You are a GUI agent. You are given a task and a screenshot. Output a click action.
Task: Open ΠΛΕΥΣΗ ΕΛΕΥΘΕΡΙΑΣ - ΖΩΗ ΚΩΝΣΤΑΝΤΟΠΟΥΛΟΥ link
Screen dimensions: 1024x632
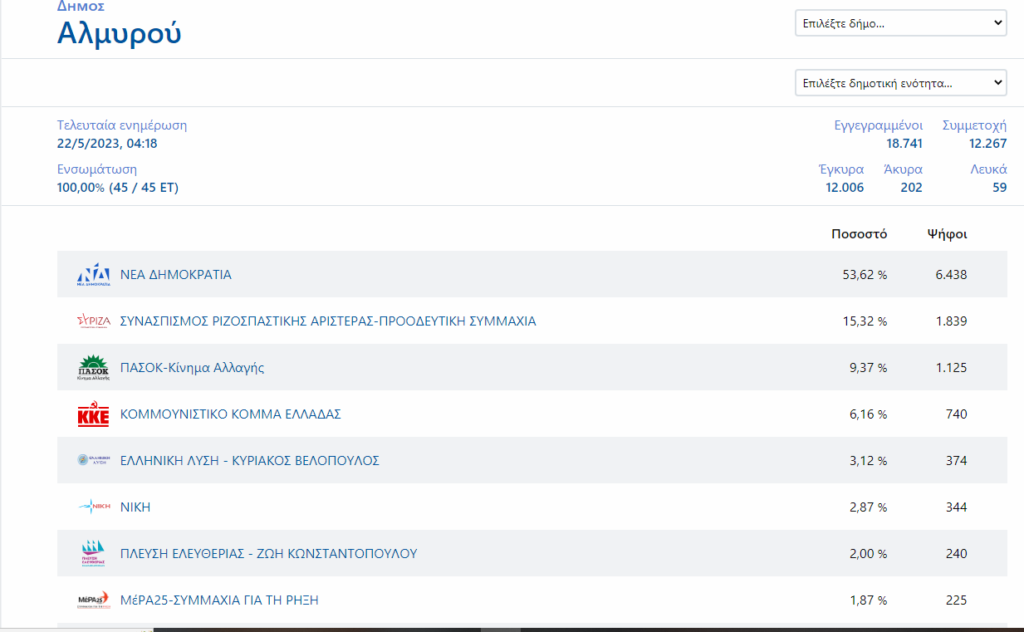click(268, 554)
